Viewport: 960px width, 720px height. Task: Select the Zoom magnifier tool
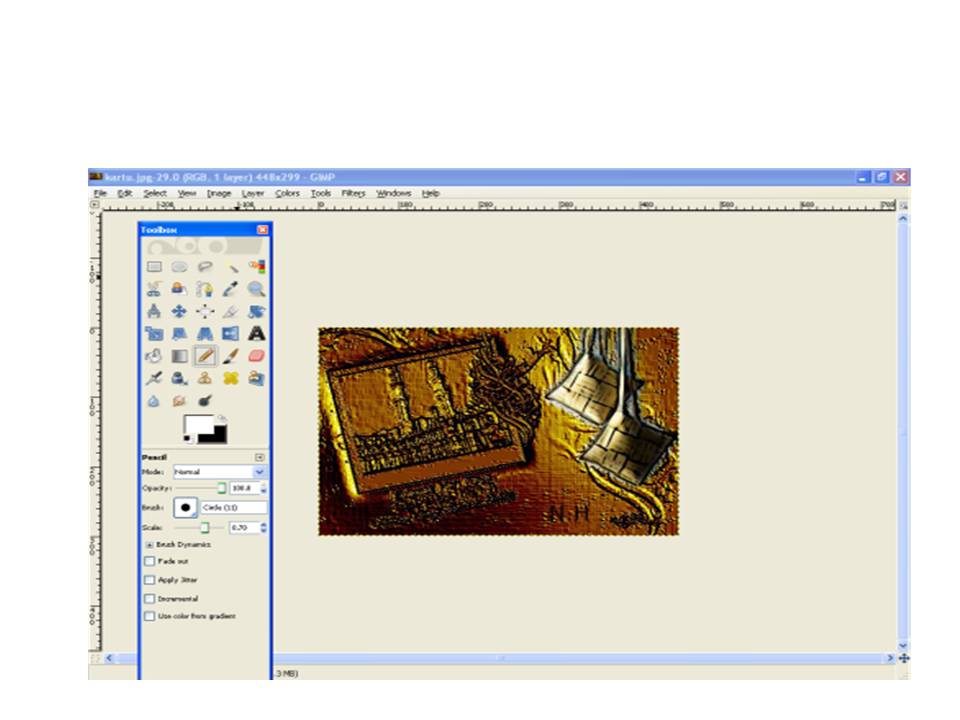coord(257,289)
